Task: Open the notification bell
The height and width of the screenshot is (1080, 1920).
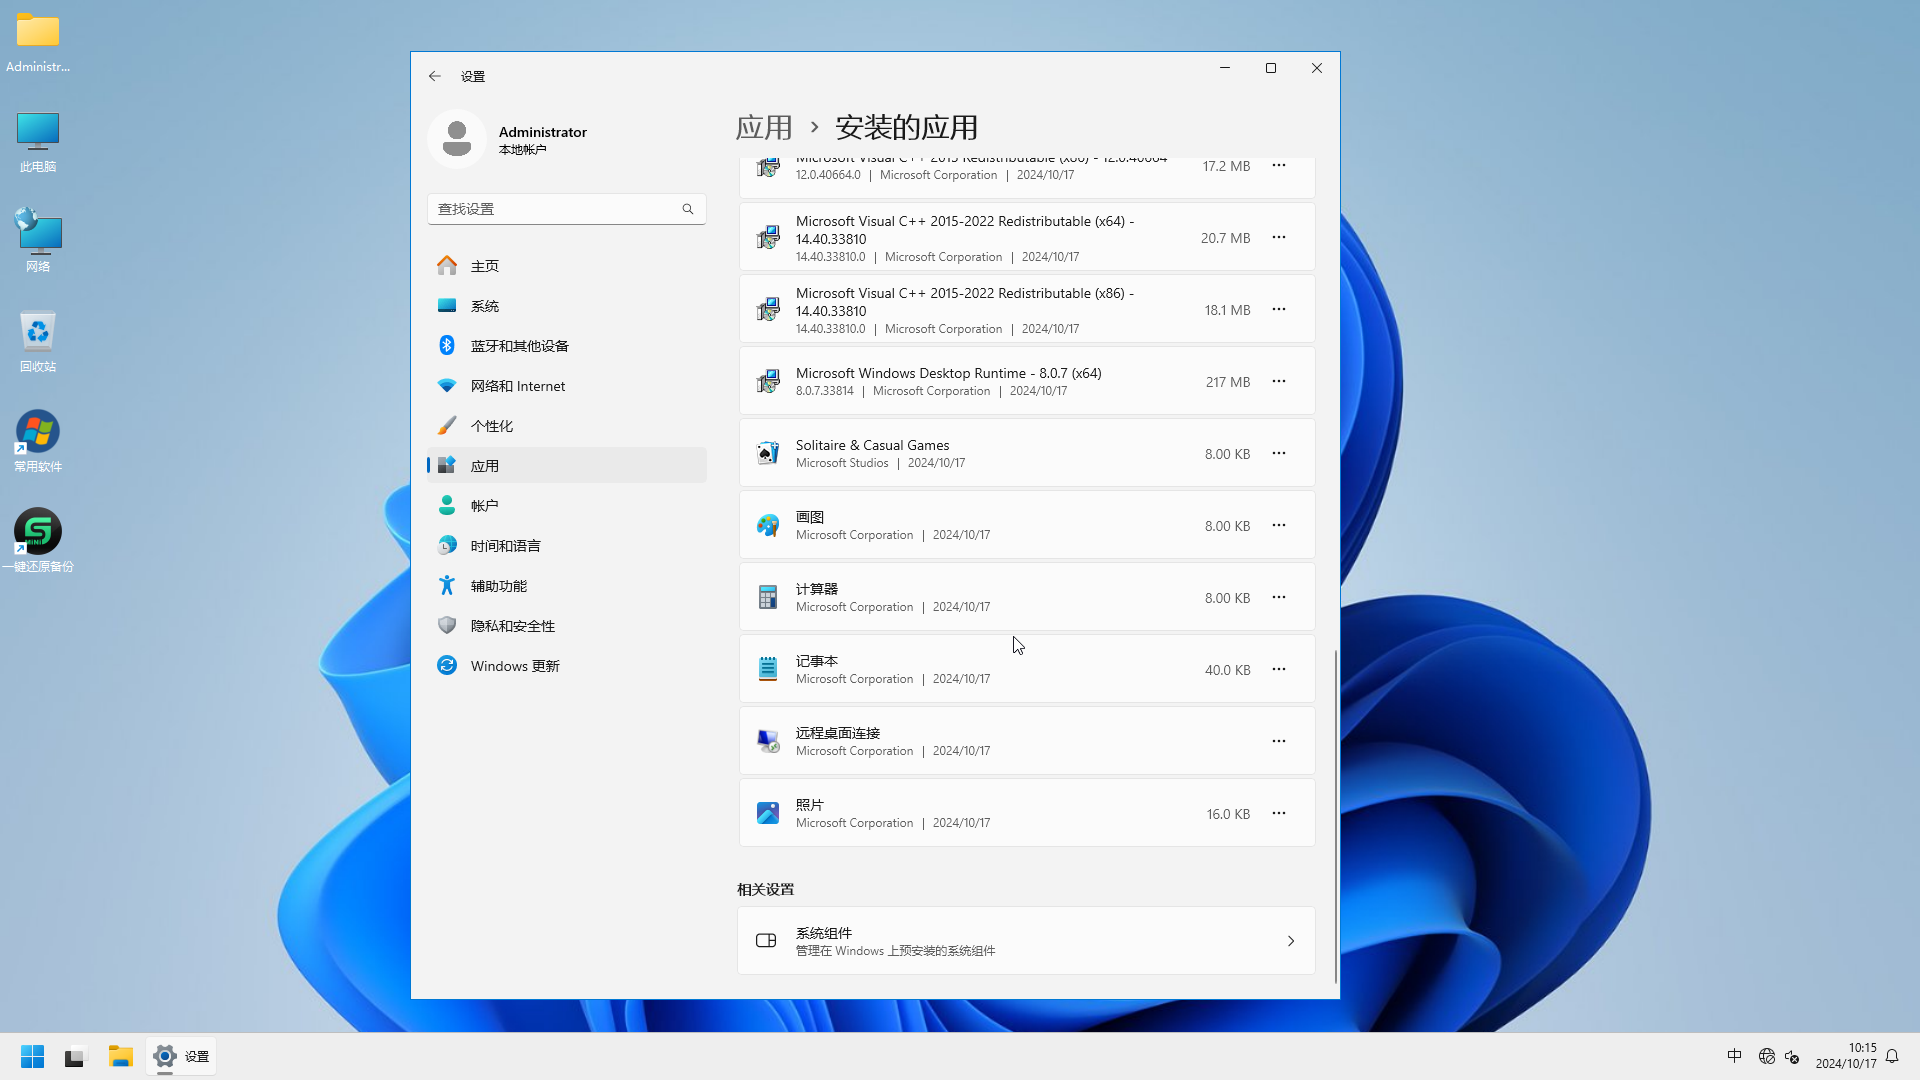Action: pos(1892,1056)
